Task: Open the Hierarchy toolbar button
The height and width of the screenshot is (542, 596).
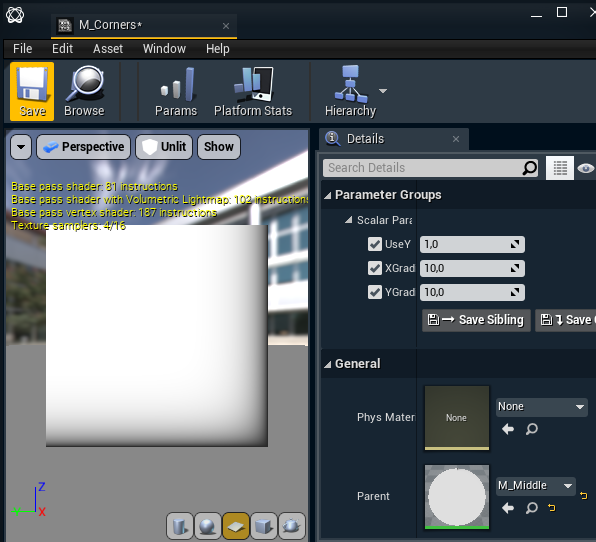Action: coord(350,92)
